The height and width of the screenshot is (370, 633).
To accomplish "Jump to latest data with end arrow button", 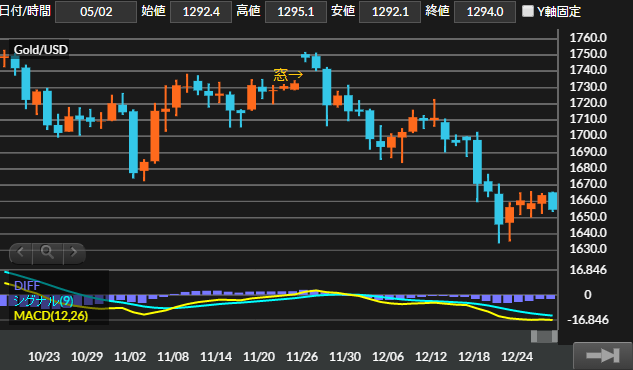I will (x=603, y=355).
